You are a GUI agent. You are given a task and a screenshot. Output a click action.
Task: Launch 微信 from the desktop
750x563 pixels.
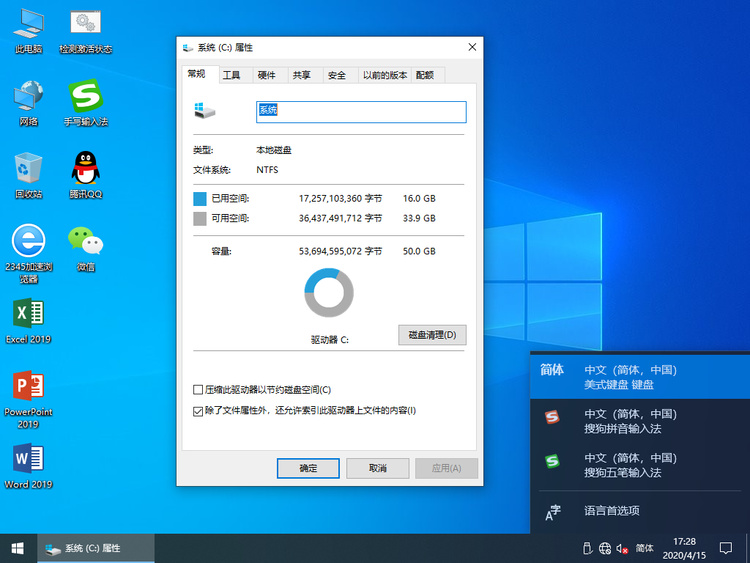click(x=86, y=243)
